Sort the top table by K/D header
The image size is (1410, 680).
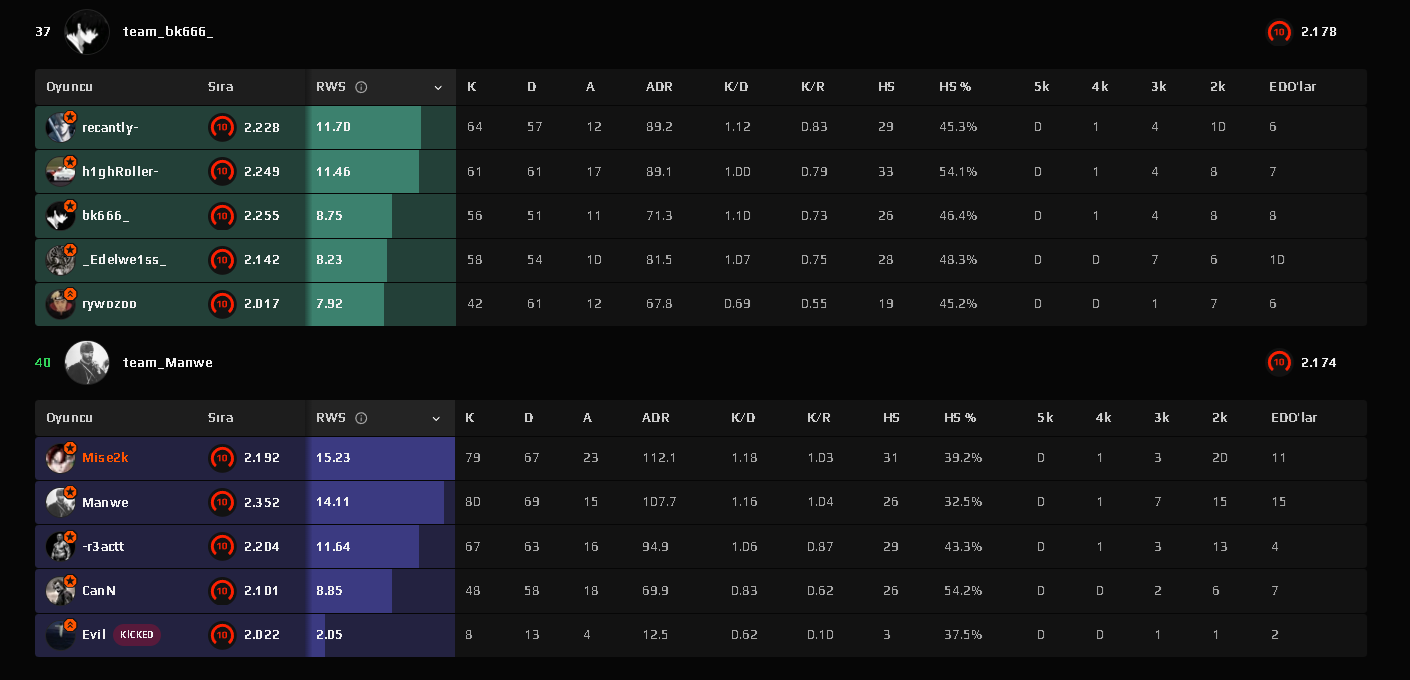[736, 87]
